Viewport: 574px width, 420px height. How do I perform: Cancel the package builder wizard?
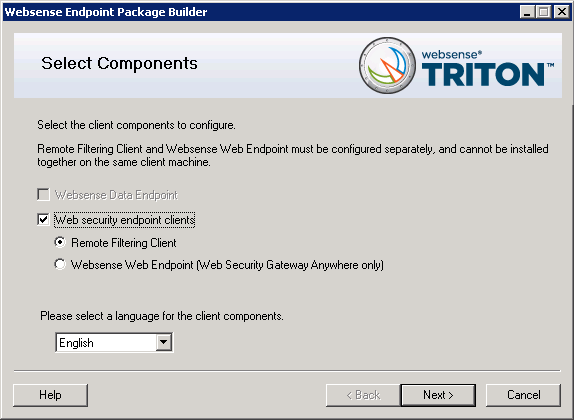pyautogui.click(x=523, y=395)
